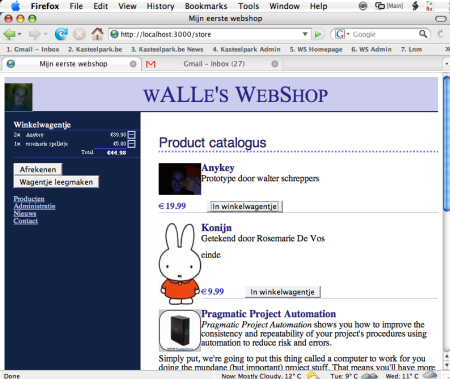Image resolution: width=450 pixels, height=379 pixels.
Task: Click the Pragmatic Project Automation book image
Action: (180, 330)
